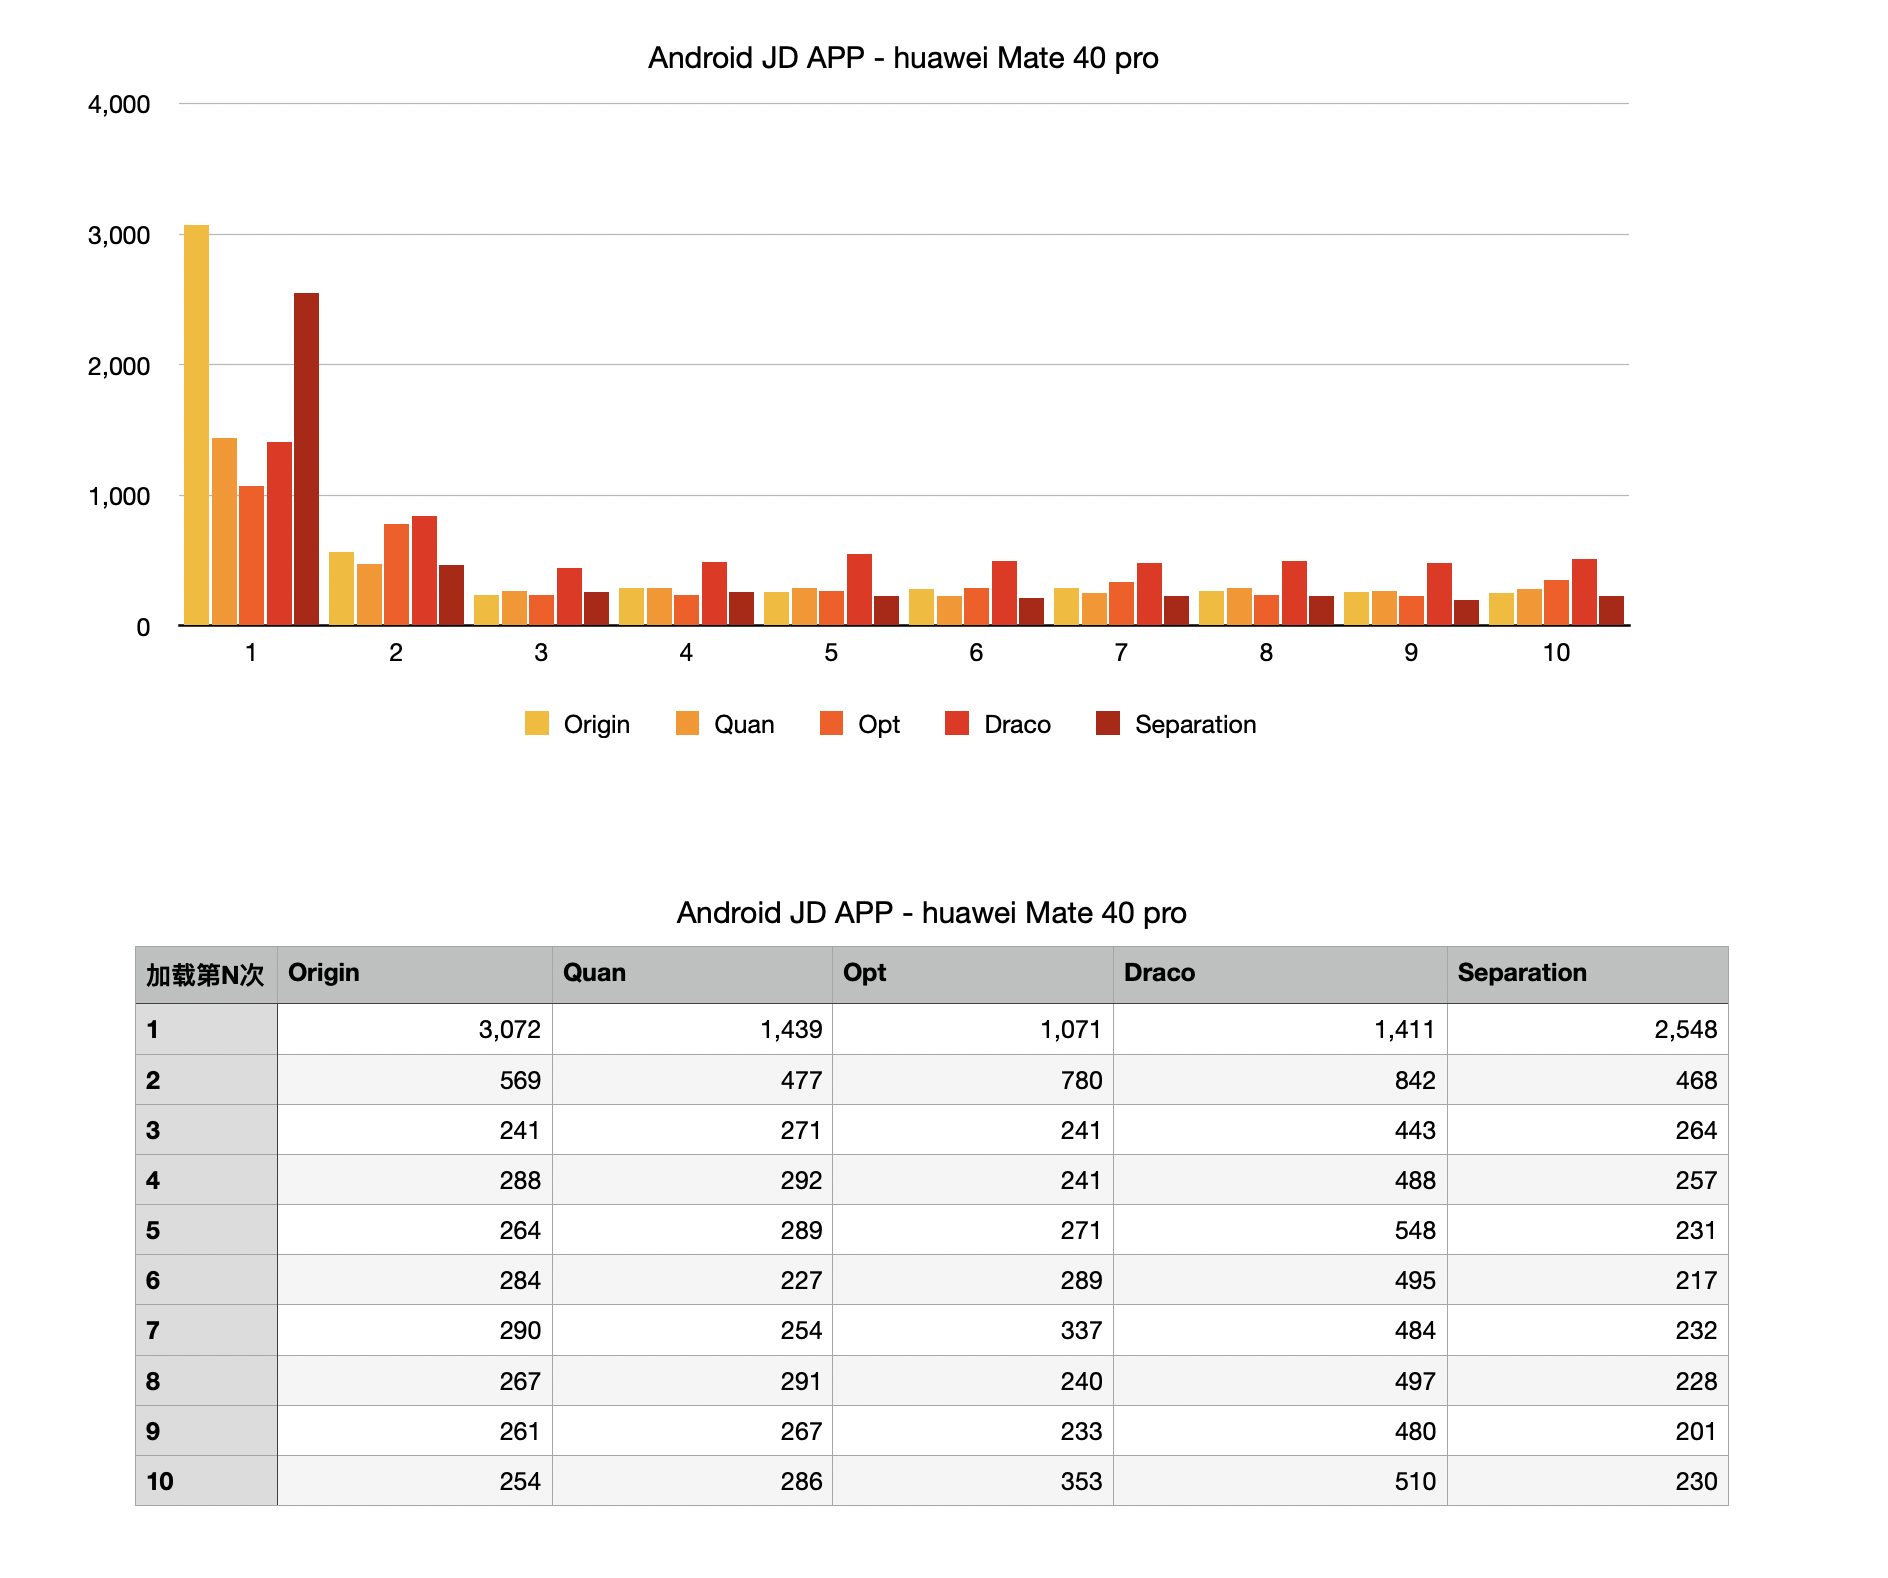1888x1578 pixels.
Task: Select the cell showing 443
Action: click(1280, 1130)
